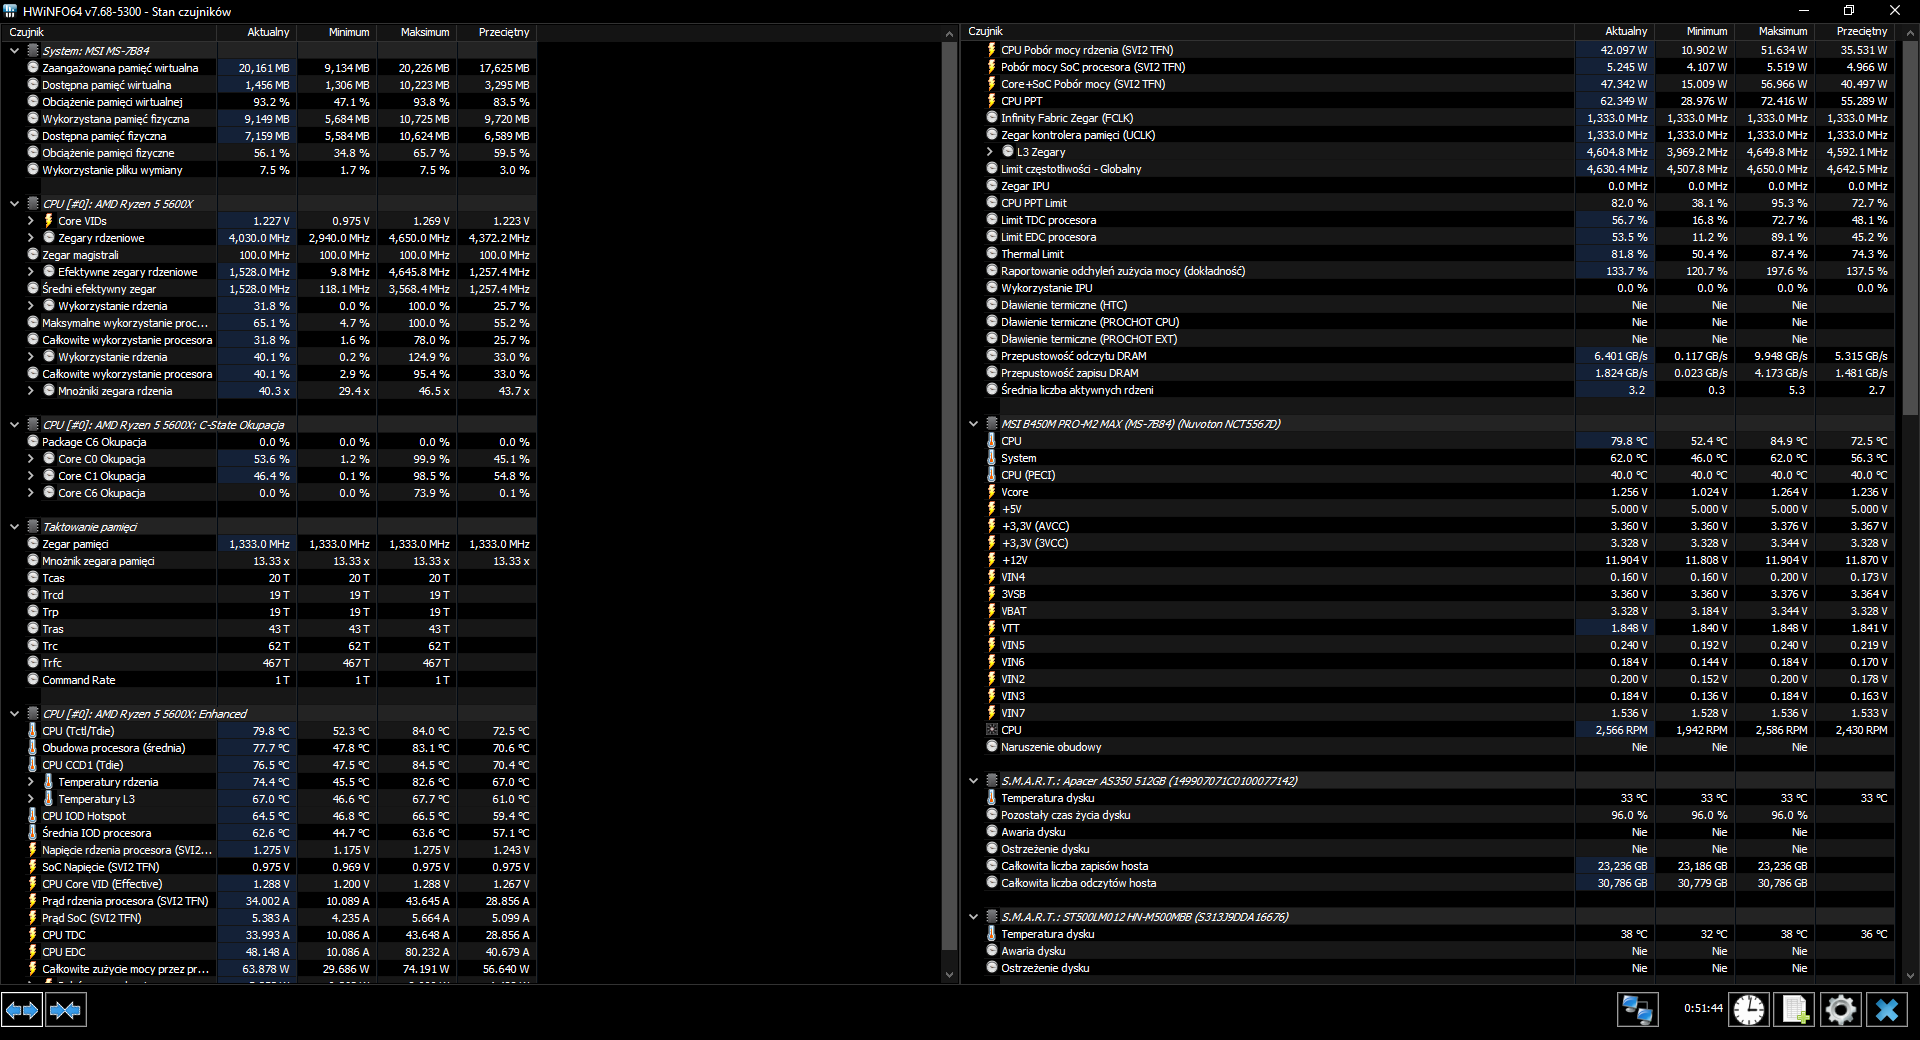Select the Mnożnik zegara pamięci row

tap(268, 561)
